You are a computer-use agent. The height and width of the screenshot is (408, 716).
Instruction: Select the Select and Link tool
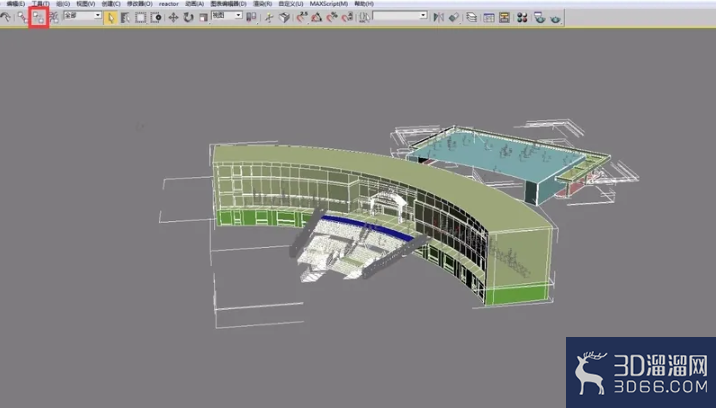23,17
